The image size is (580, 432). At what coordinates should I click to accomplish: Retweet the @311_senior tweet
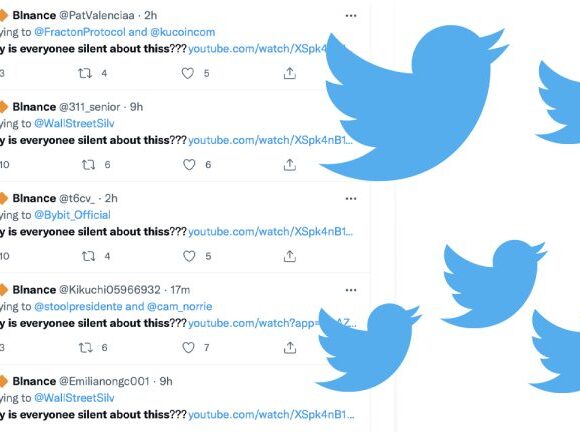tap(88, 165)
